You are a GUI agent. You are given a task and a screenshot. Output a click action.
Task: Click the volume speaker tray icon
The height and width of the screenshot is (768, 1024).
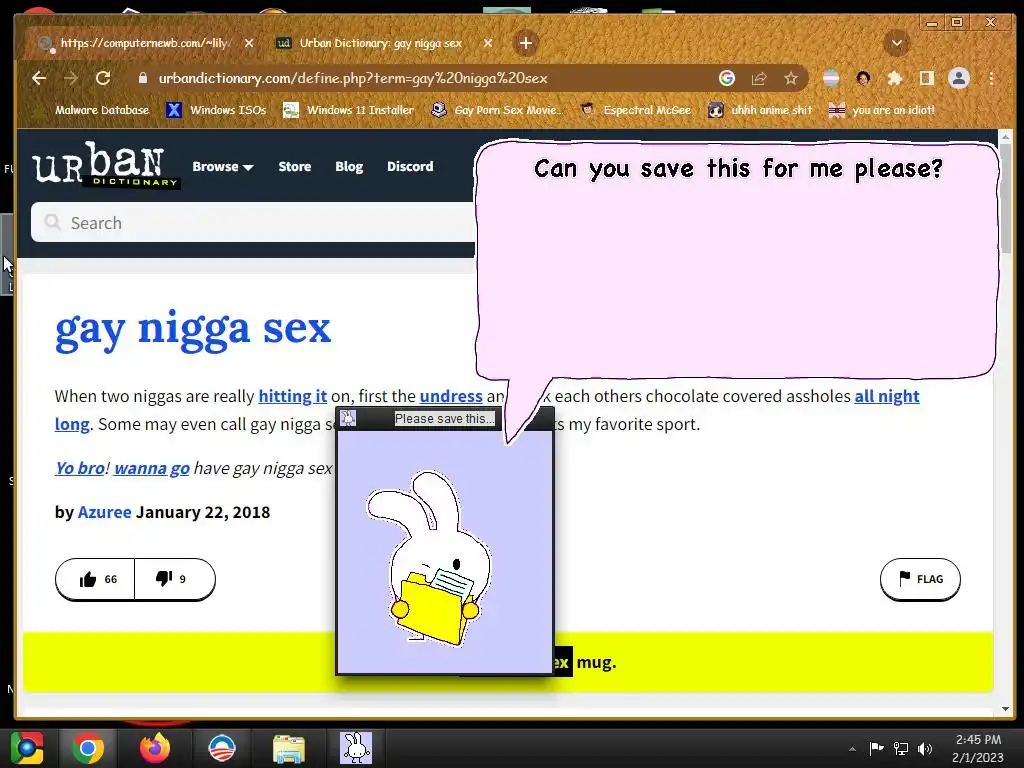(925, 748)
